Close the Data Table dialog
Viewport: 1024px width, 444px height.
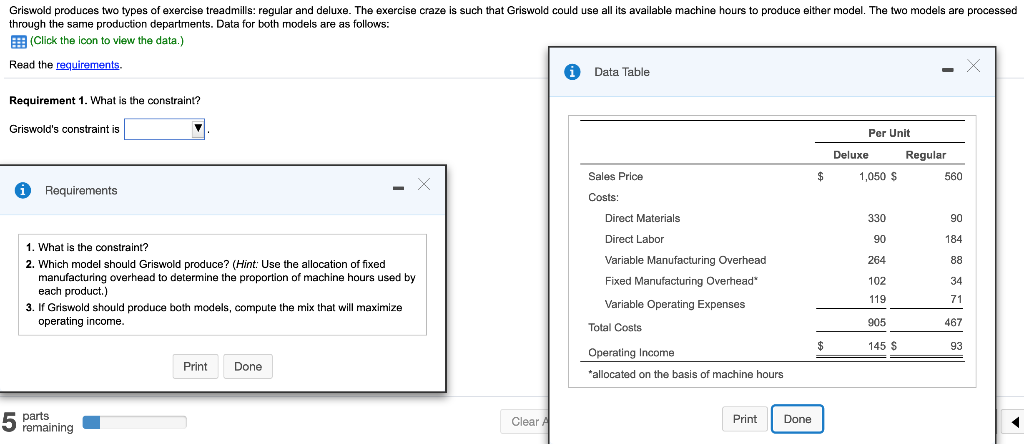[x=974, y=65]
